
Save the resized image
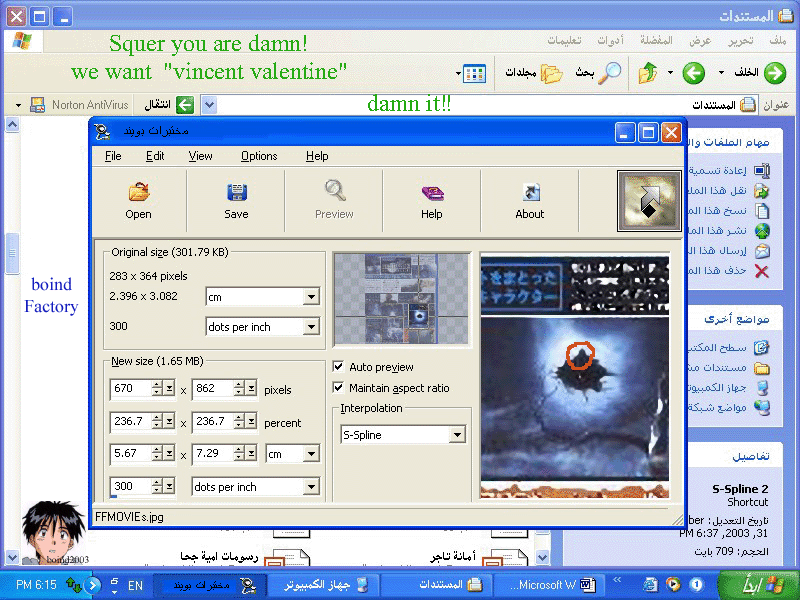(236, 201)
